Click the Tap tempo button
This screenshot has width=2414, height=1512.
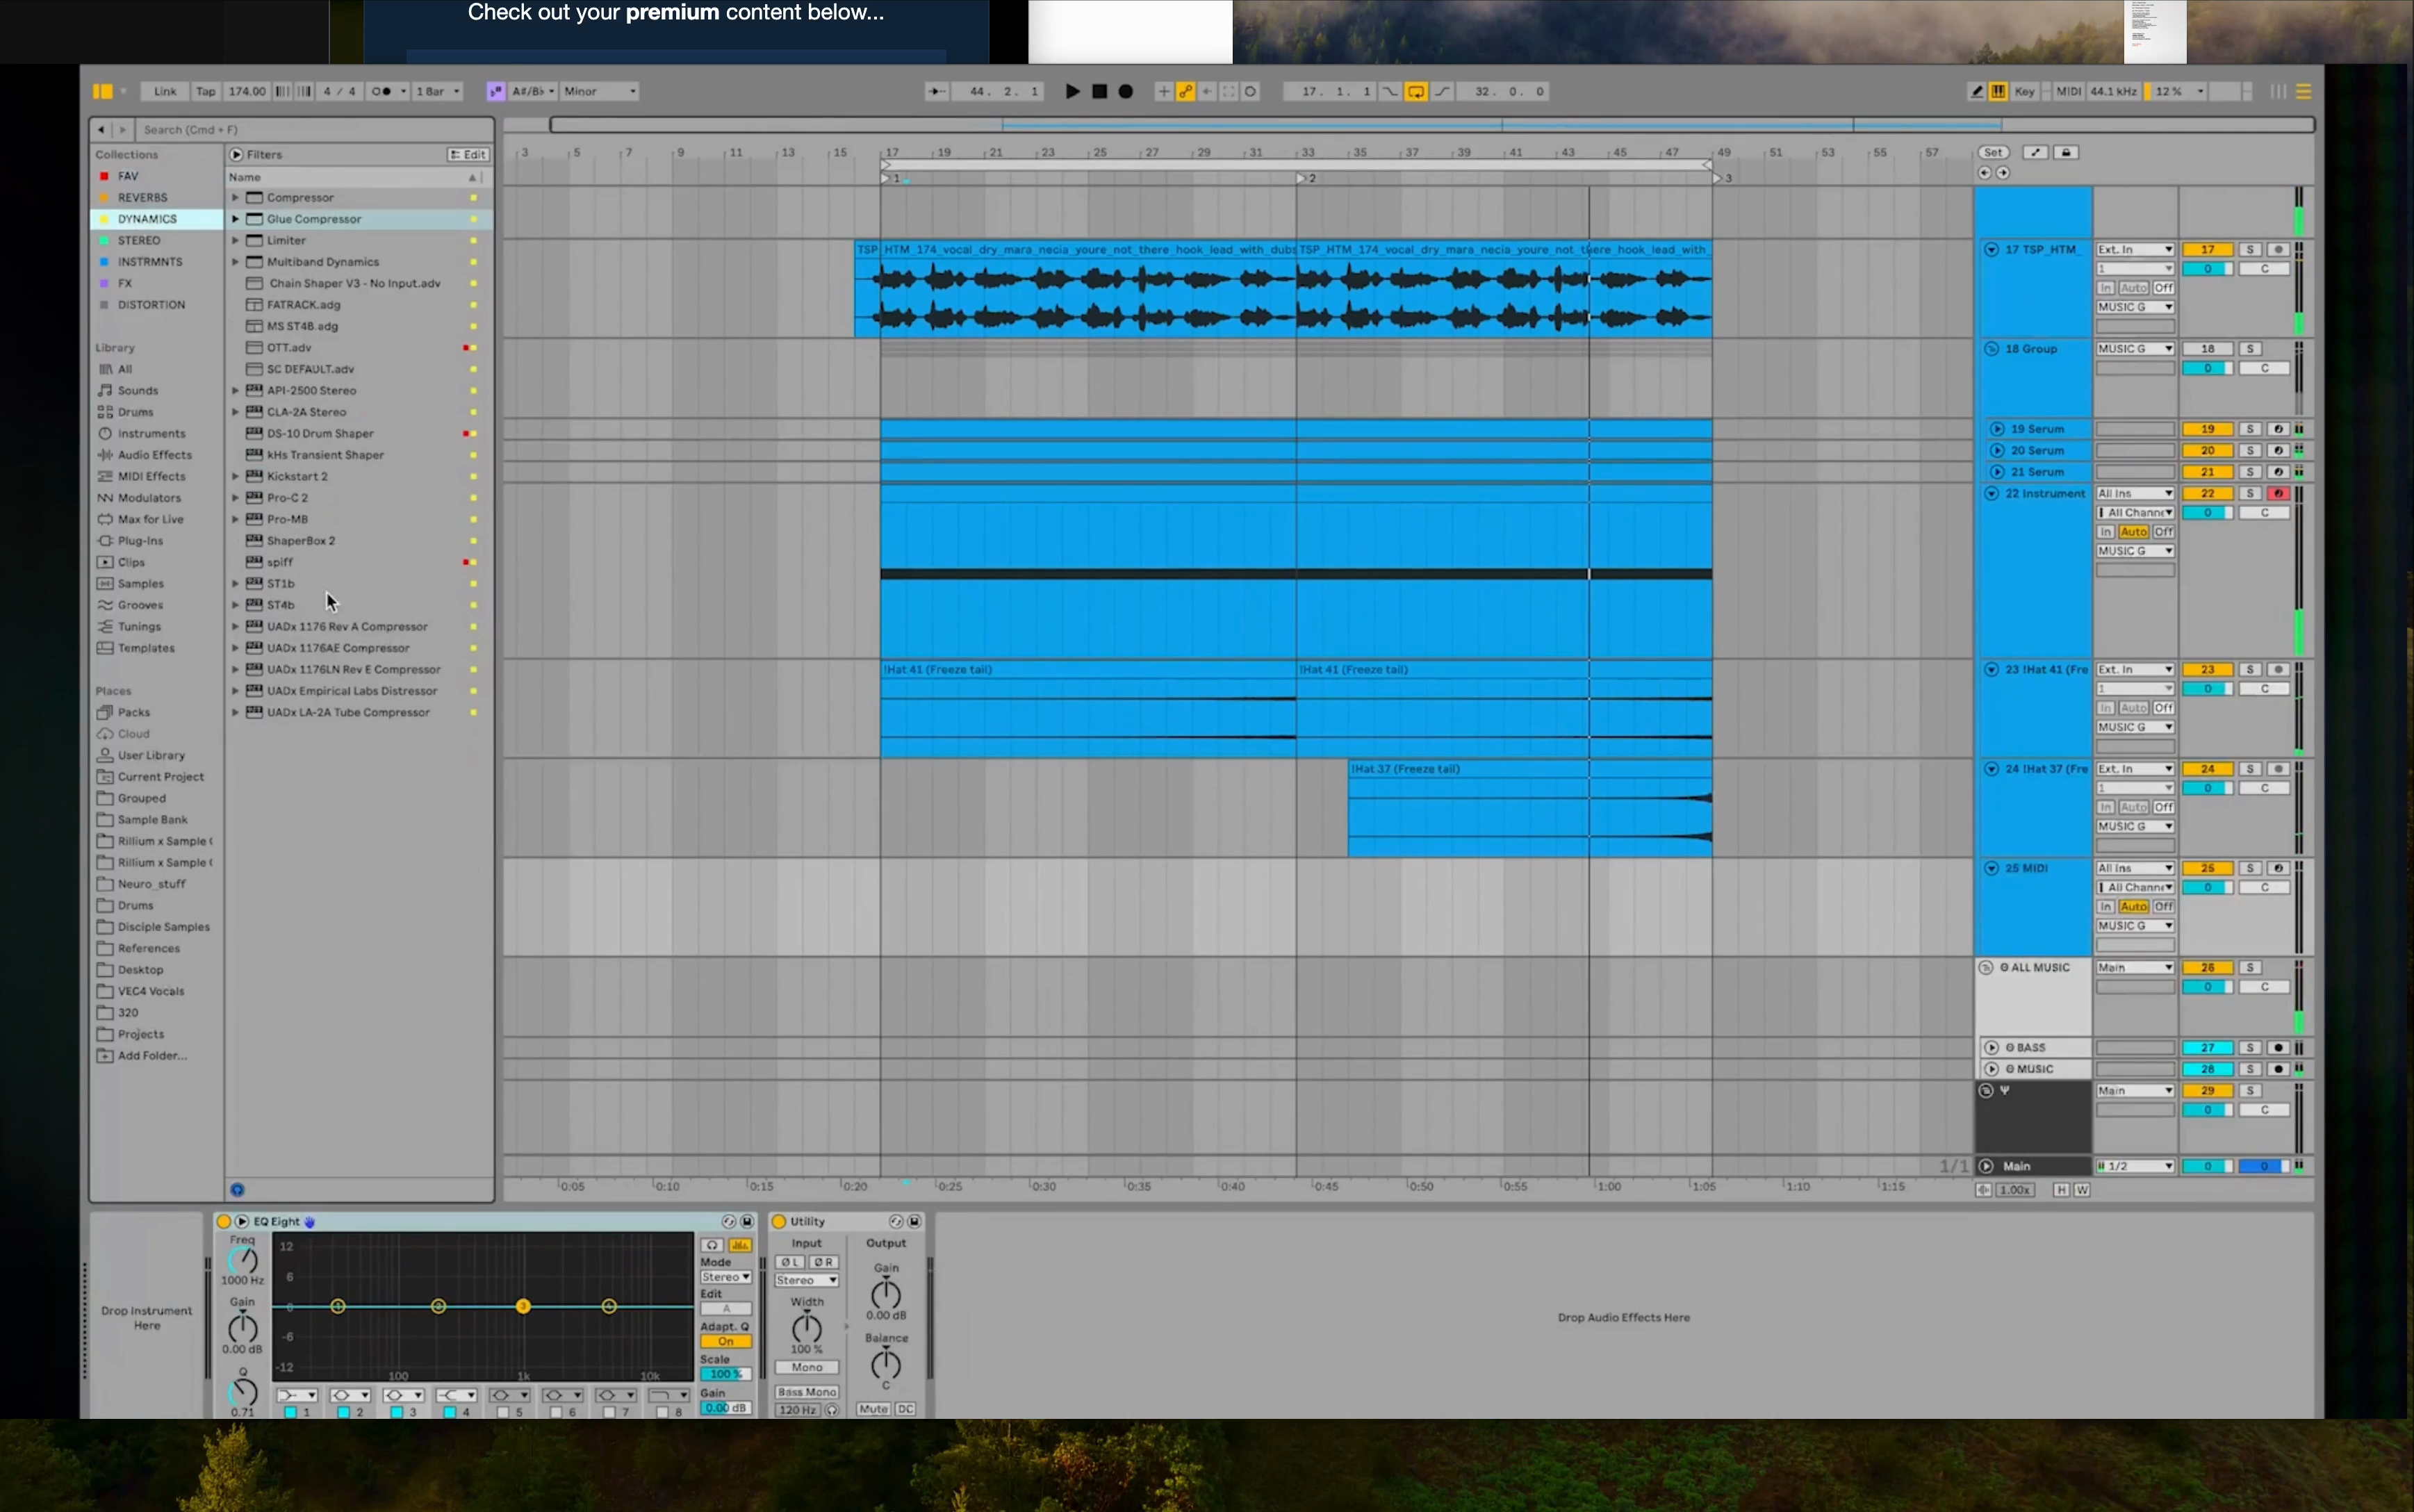click(x=206, y=91)
